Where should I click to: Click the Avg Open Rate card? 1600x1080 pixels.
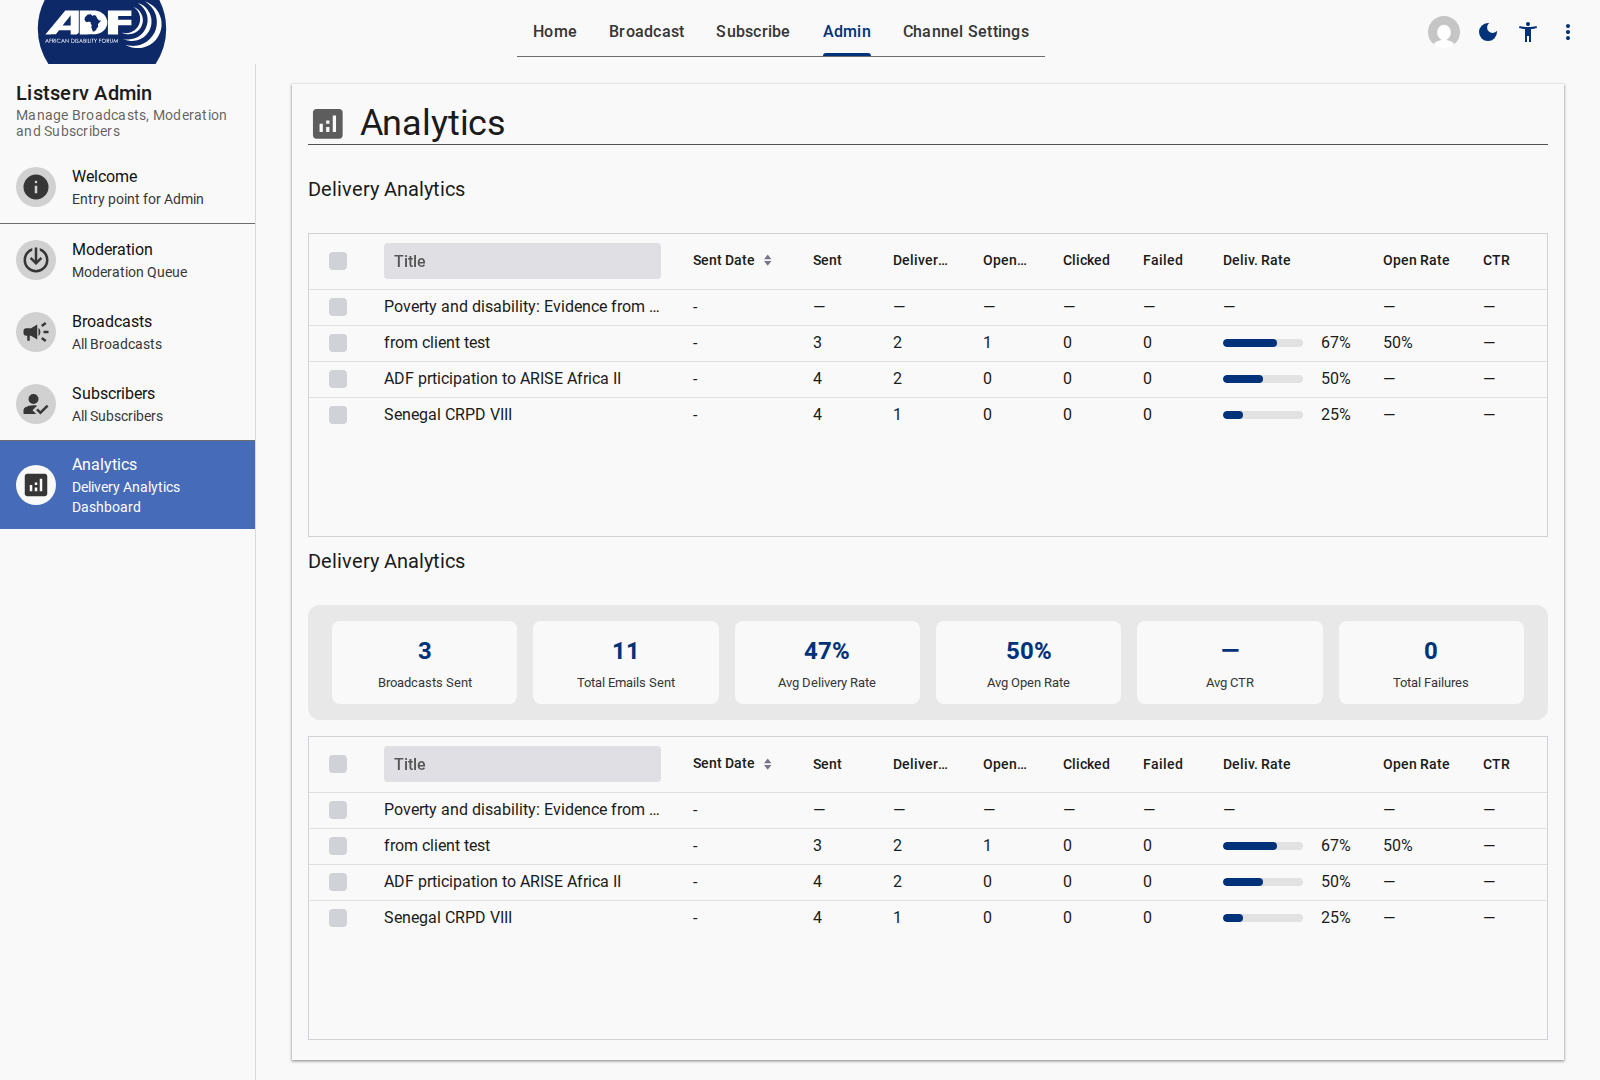(1028, 662)
